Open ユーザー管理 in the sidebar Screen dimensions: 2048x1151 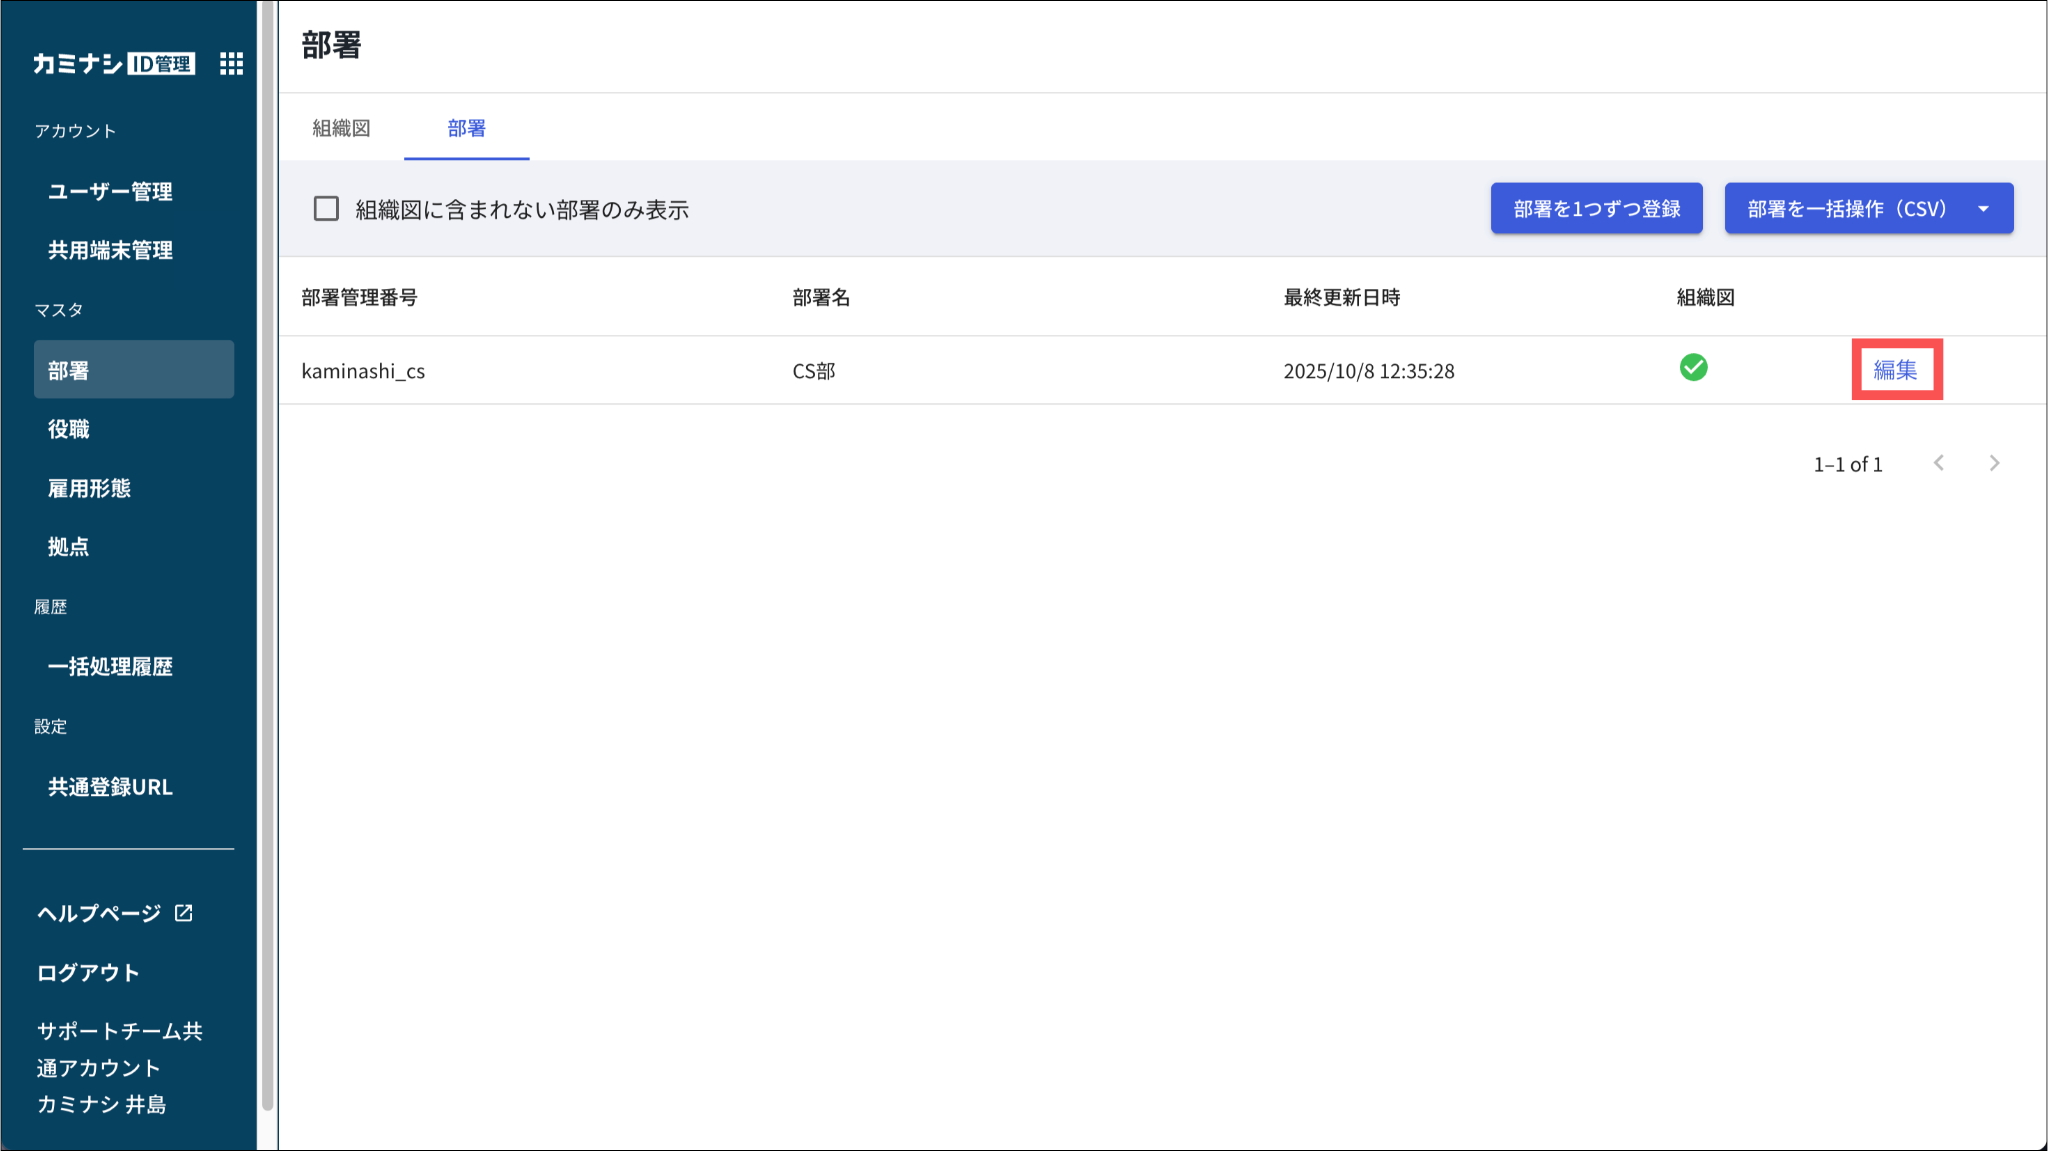[x=110, y=191]
